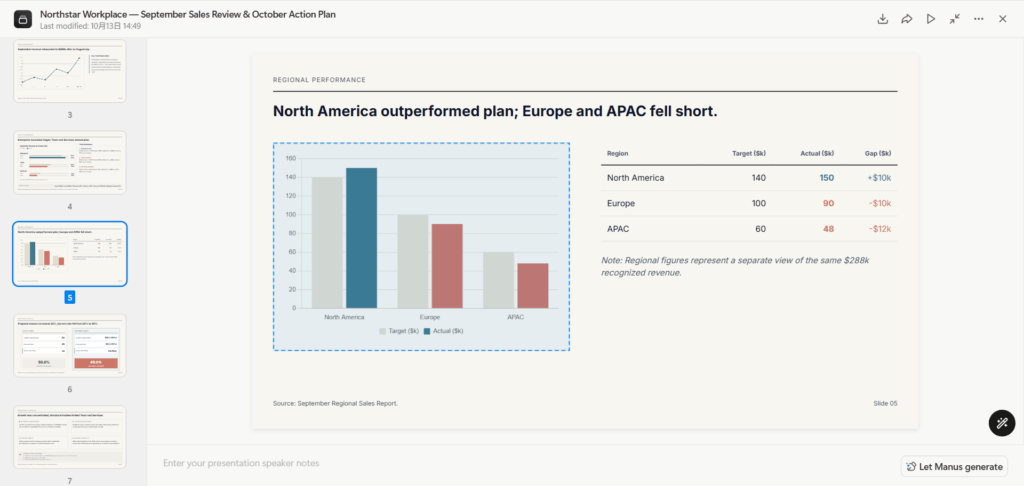Viewport: 1024px width, 486px height.
Task: Click North America Actual bar in chart
Action: (361, 238)
